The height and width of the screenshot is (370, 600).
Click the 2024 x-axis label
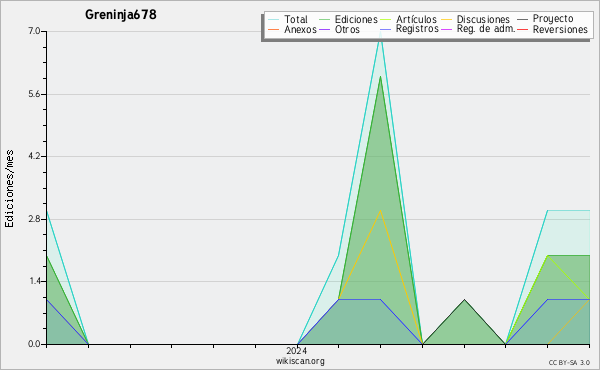[x=297, y=351]
